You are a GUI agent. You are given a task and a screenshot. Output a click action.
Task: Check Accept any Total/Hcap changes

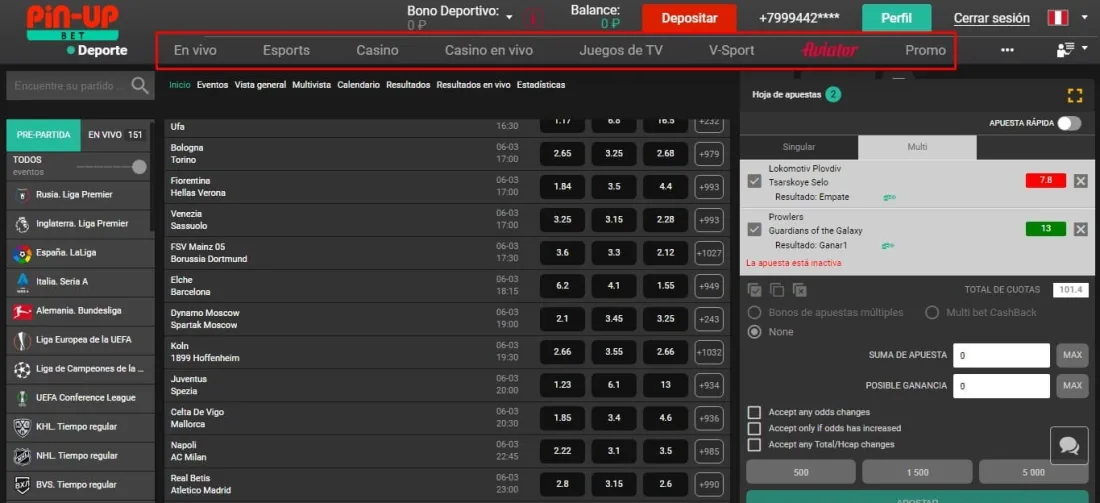click(x=754, y=445)
